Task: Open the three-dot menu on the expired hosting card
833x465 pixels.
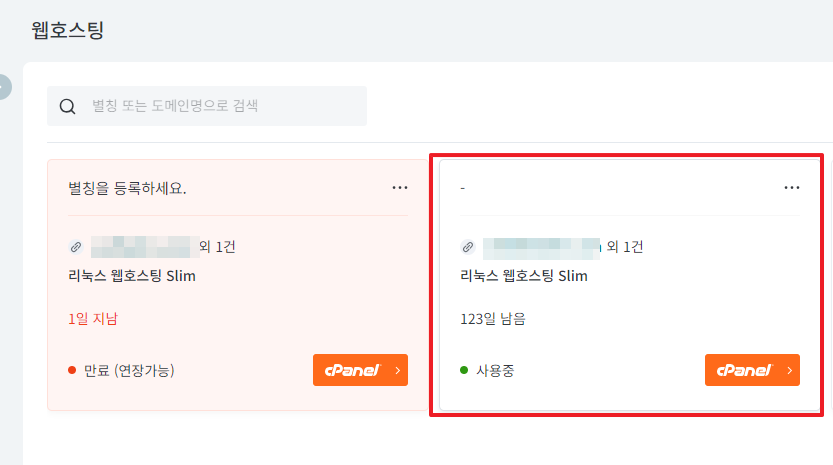Action: pyautogui.click(x=400, y=187)
